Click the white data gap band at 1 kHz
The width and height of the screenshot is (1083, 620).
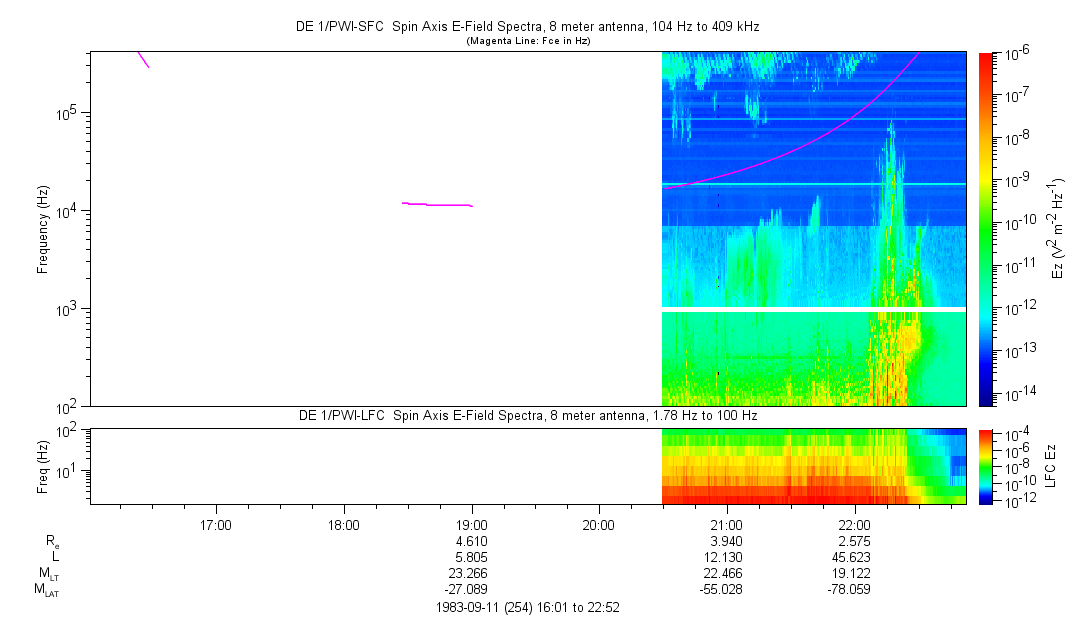click(813, 310)
